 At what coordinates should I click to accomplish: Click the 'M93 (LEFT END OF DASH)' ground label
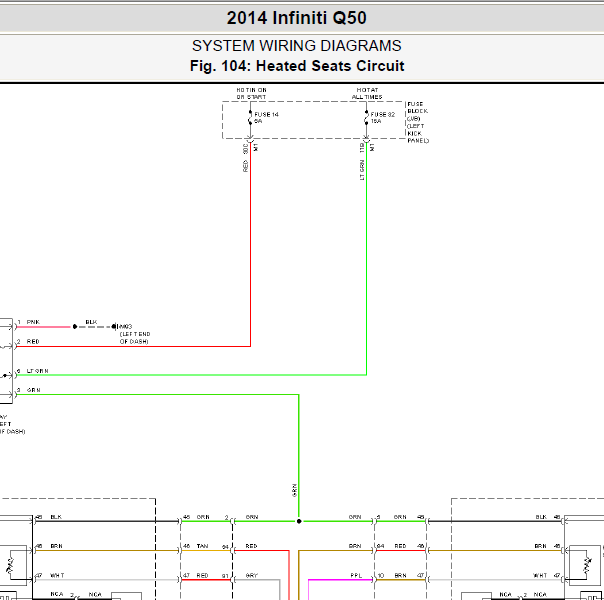coord(135,334)
